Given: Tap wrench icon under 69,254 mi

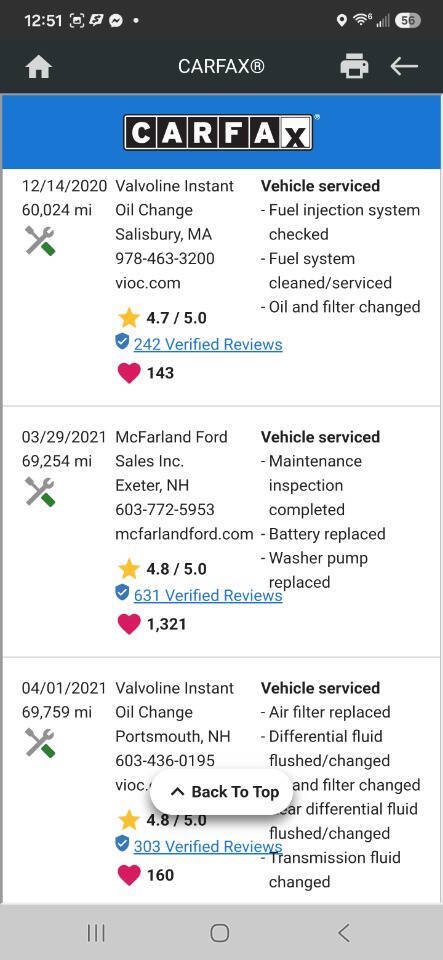Looking at the screenshot, I should (x=40, y=492).
